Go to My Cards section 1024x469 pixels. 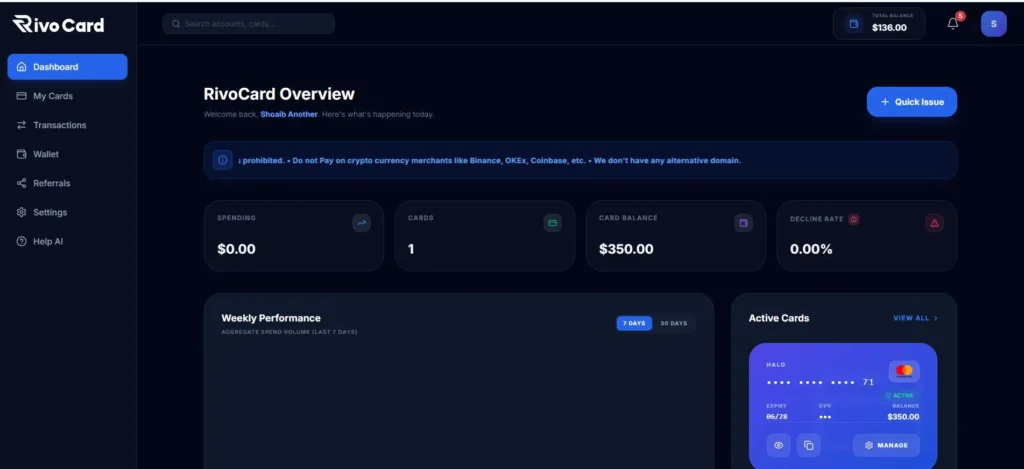(67, 96)
